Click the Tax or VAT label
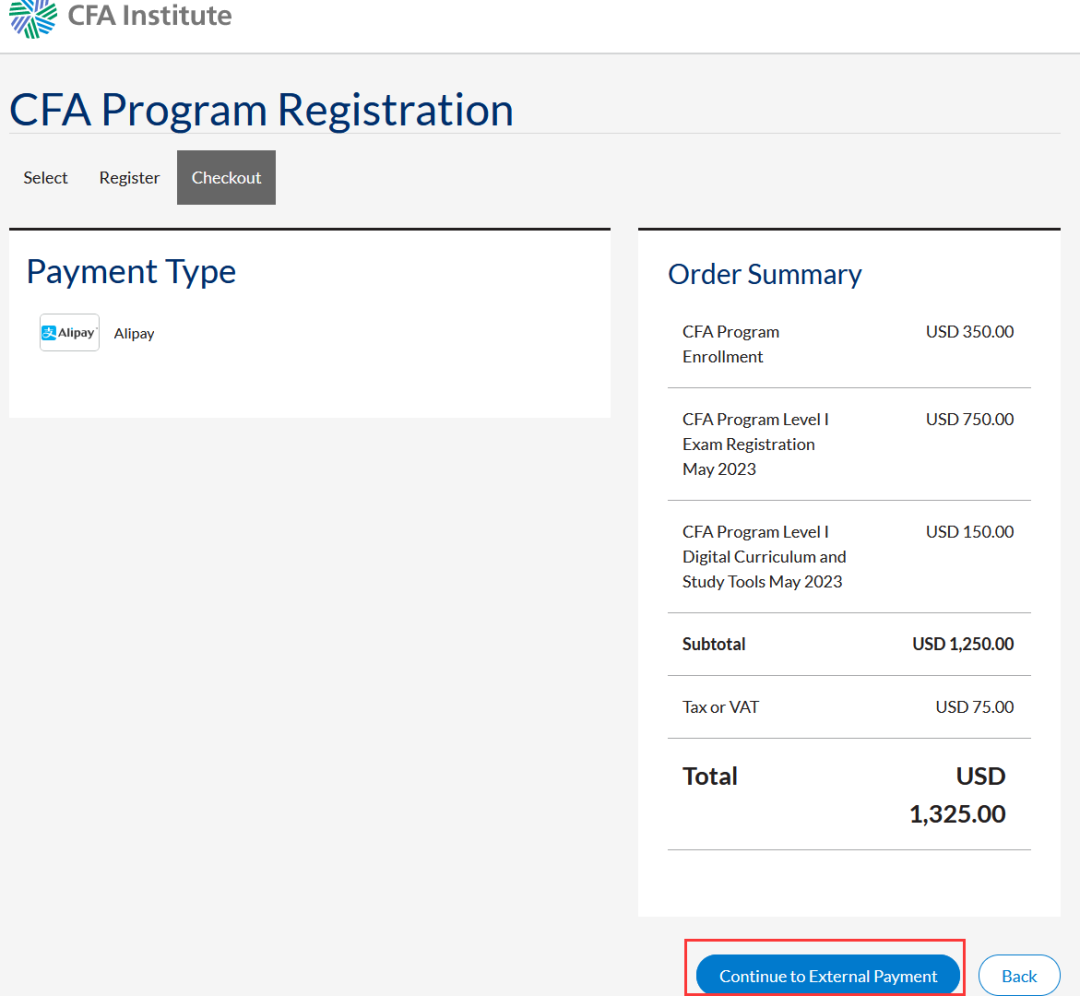This screenshot has height=996, width=1080. [720, 707]
